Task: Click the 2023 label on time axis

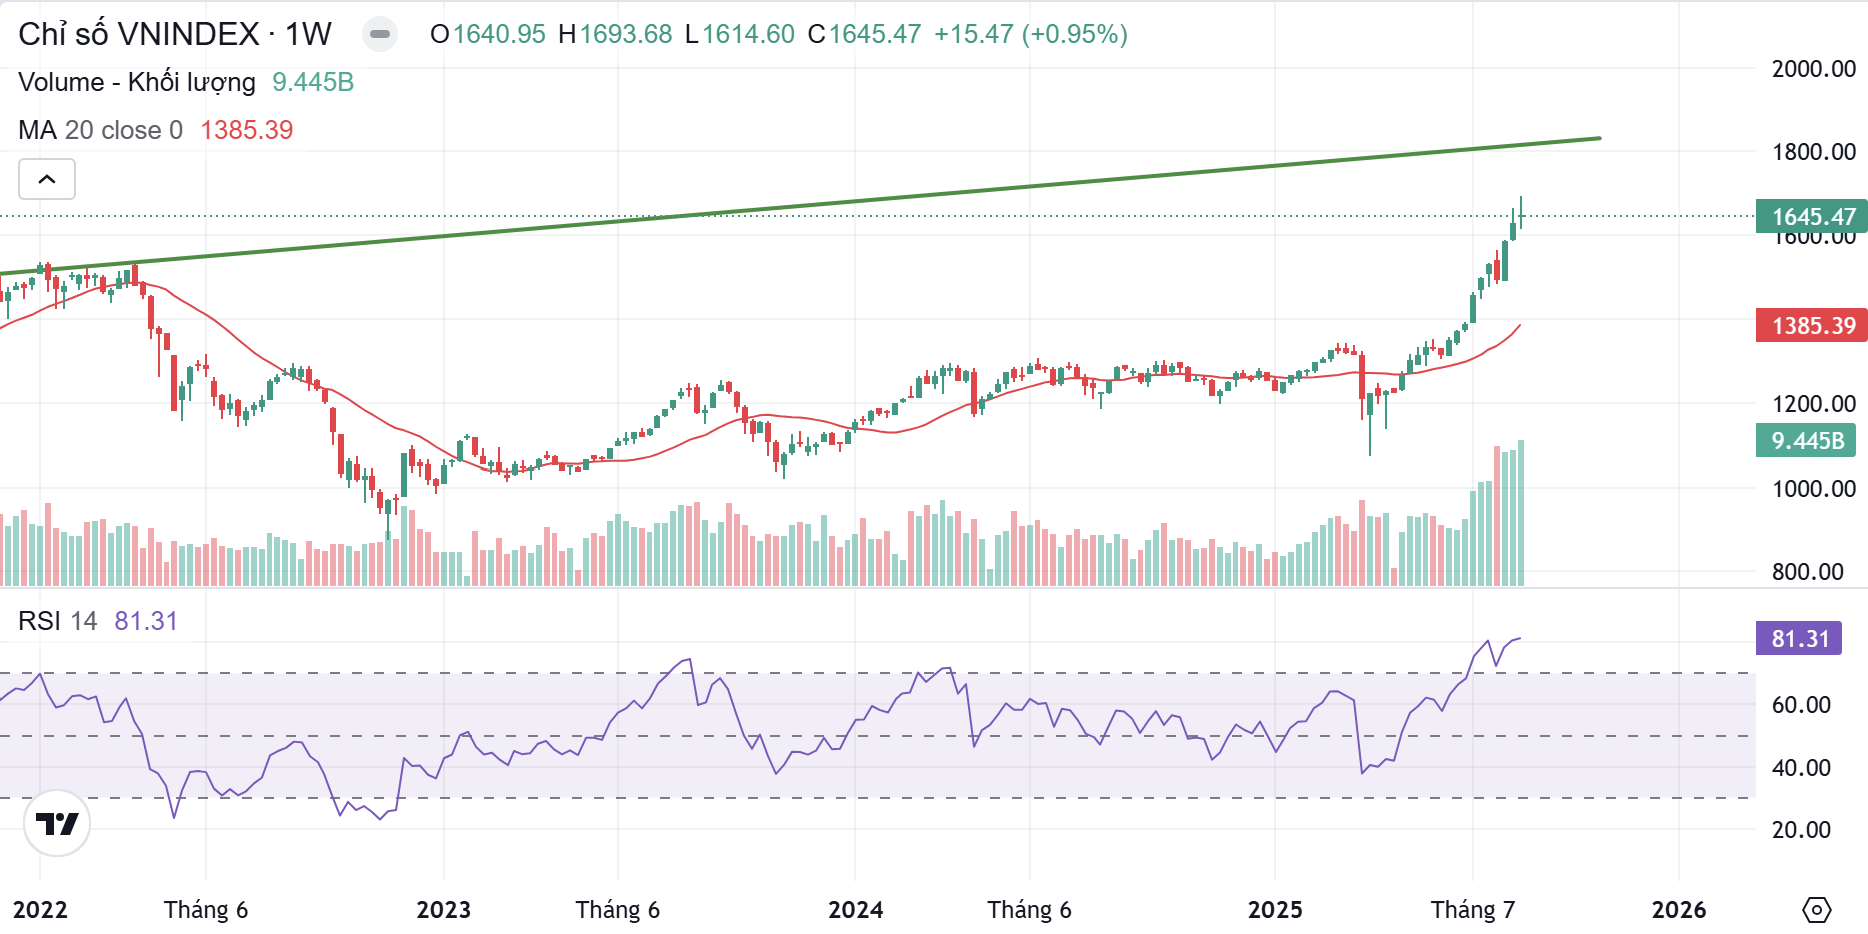Action: (443, 910)
